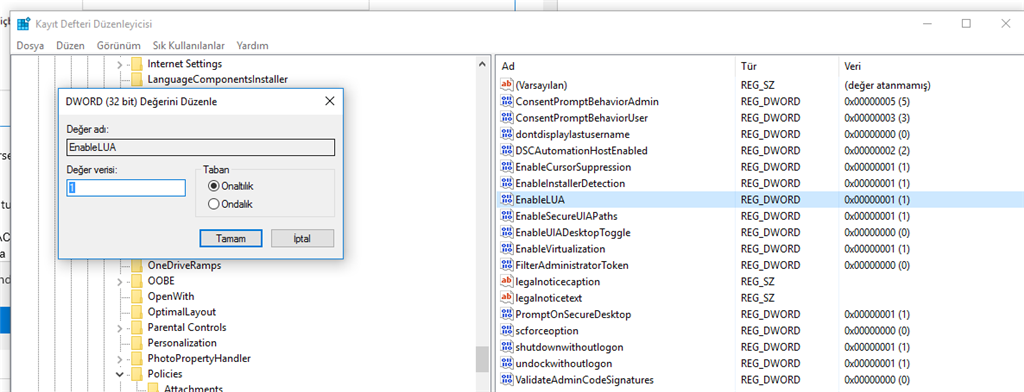Select the EnableLUA value name
Viewport: 1024px width, 392px height.
[539, 199]
